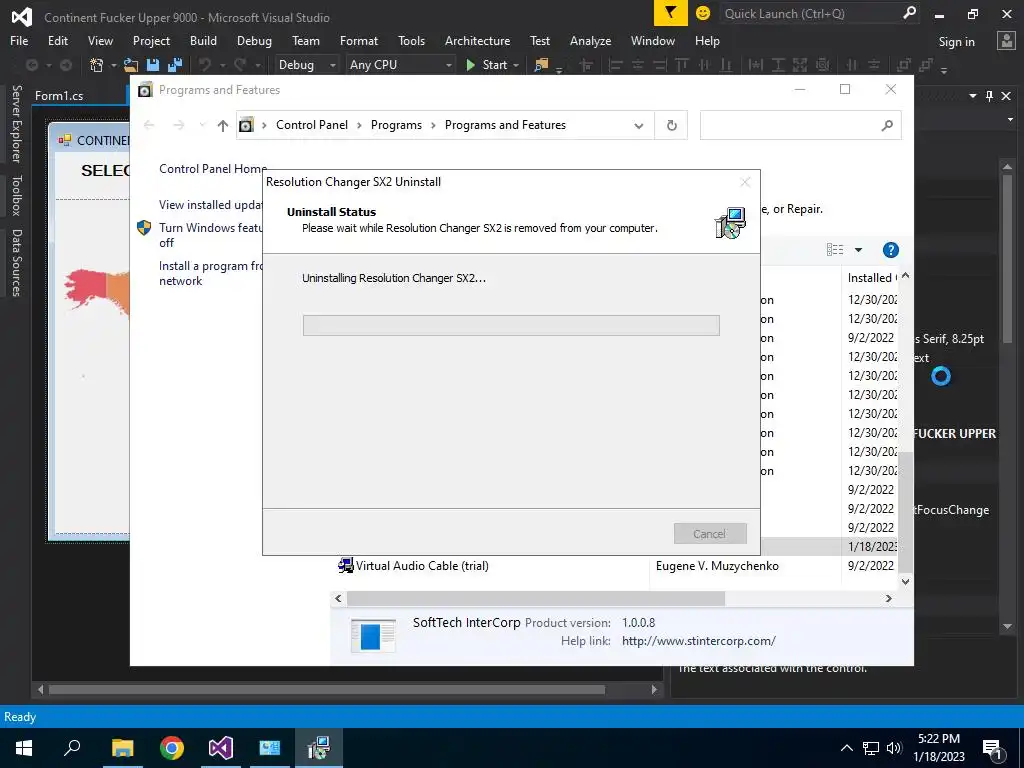Click the search magnifier in Programs and Features
The image size is (1024, 768).
point(887,125)
